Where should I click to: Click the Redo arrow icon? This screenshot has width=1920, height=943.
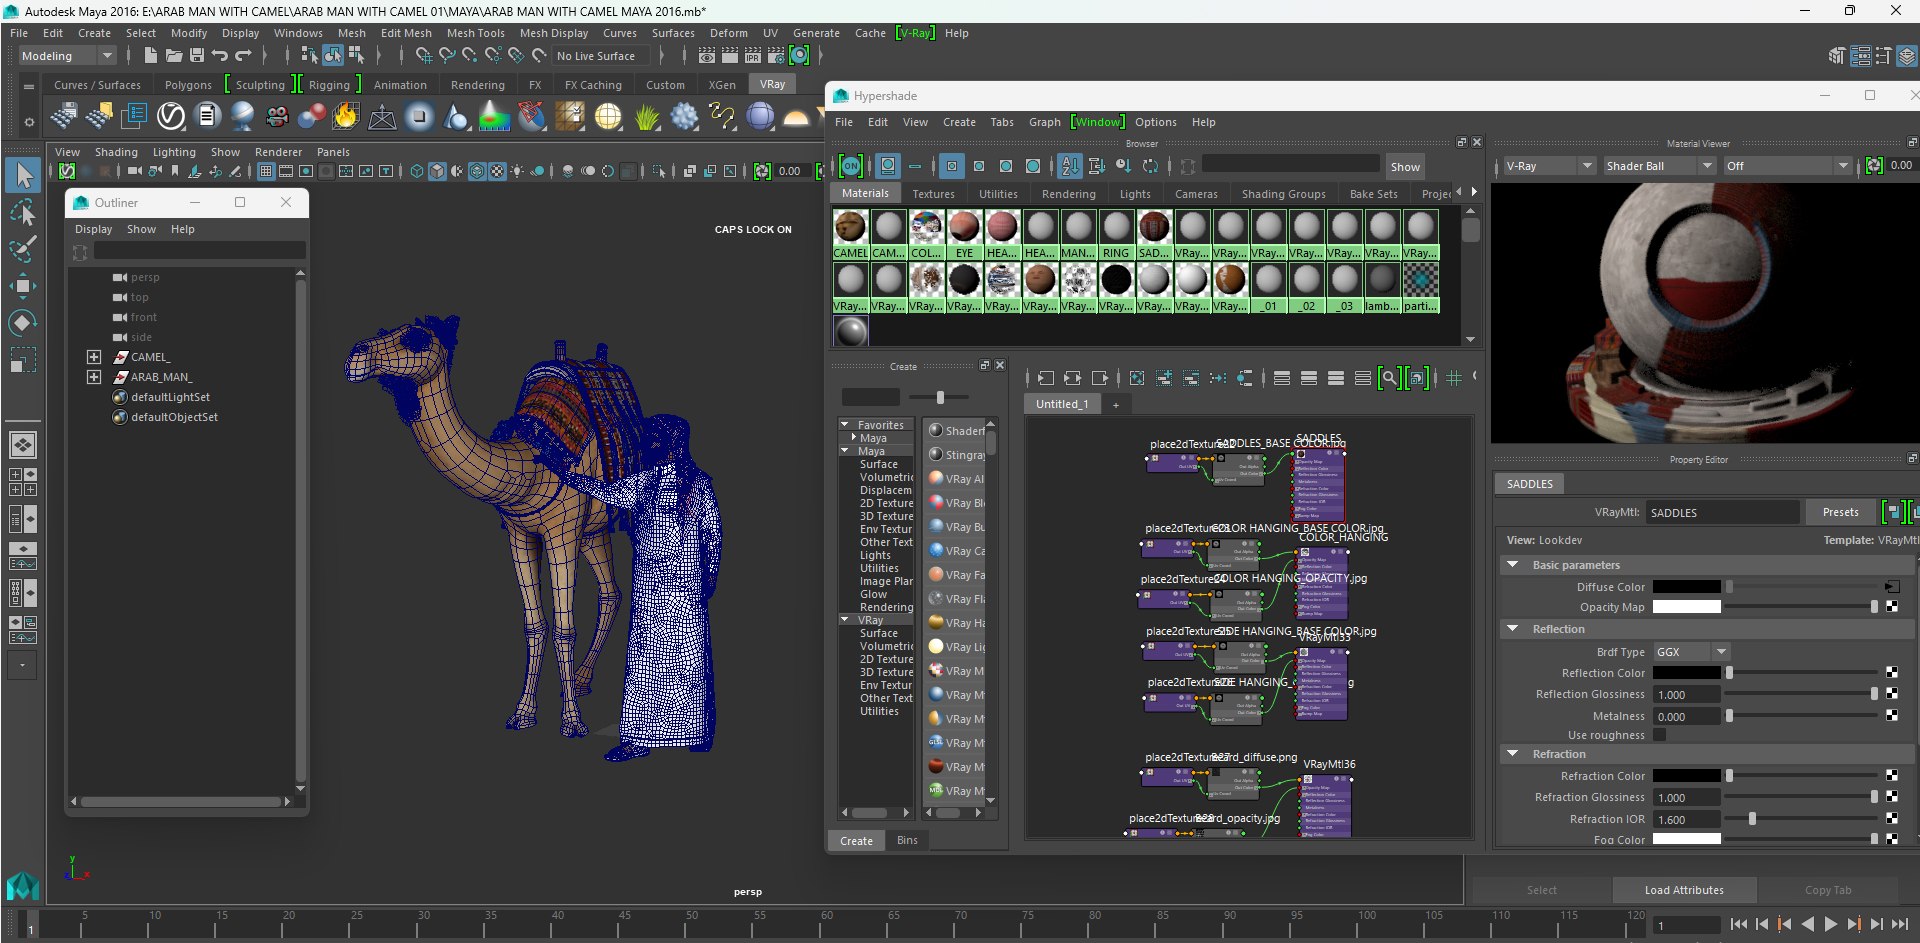coord(243,56)
